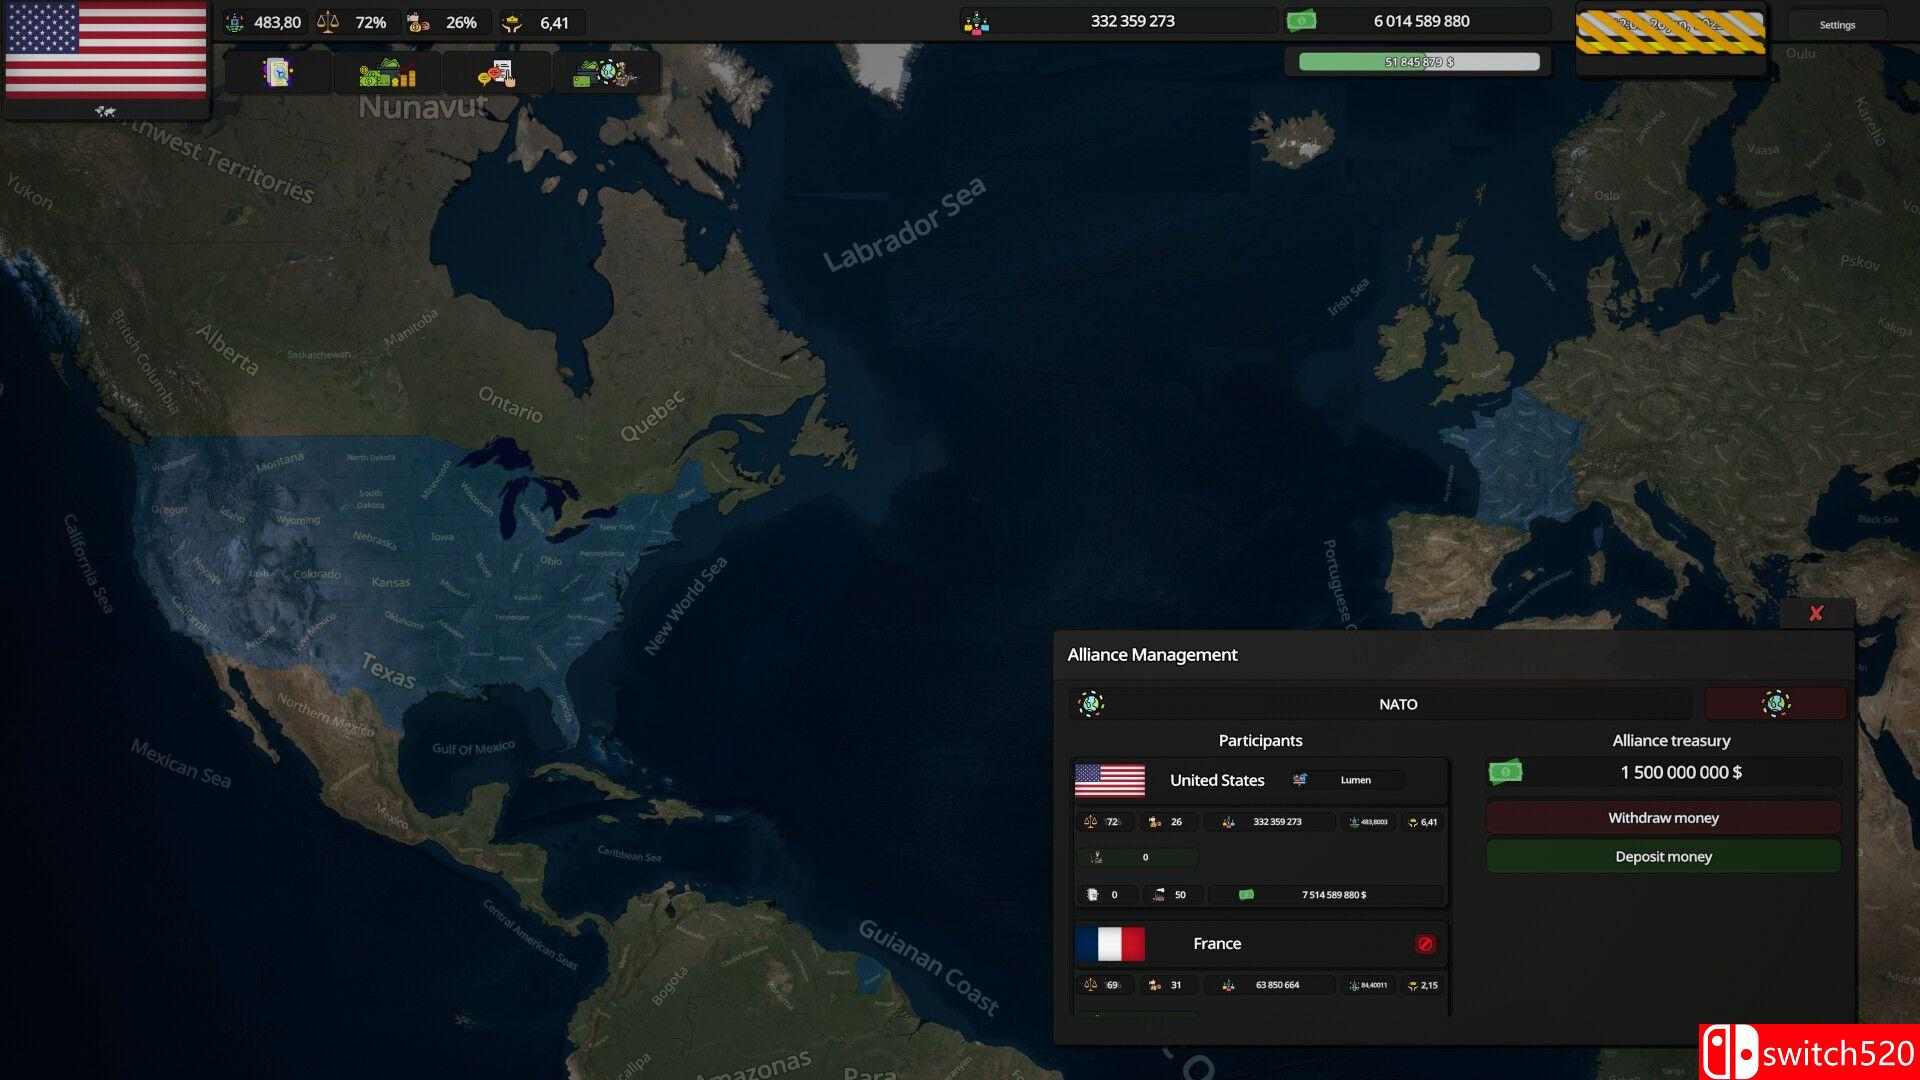1920x1080 pixels.
Task: Select the France participant entry
Action: [x=1217, y=944]
